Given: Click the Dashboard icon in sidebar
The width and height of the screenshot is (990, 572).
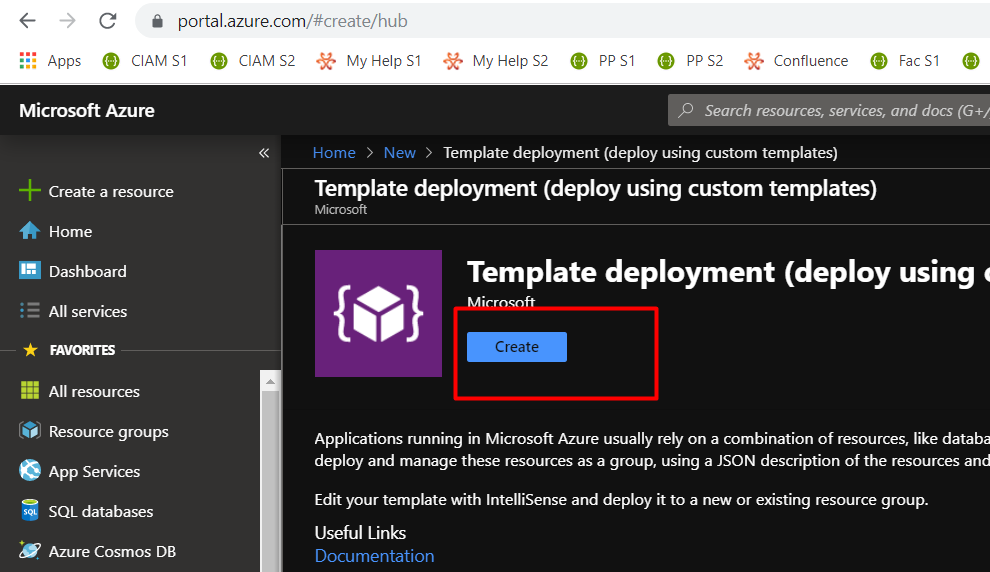Looking at the screenshot, I should 30,270.
